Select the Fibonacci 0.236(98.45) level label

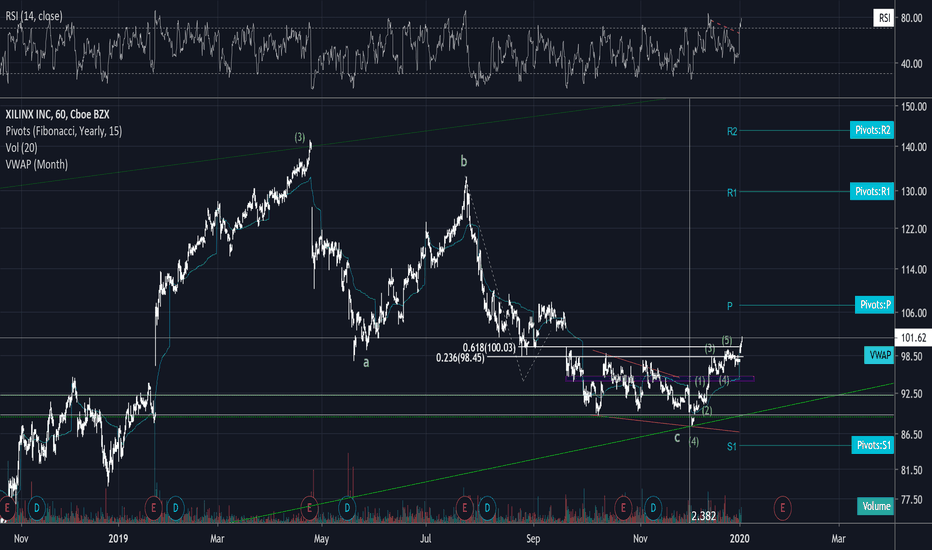[460, 357]
